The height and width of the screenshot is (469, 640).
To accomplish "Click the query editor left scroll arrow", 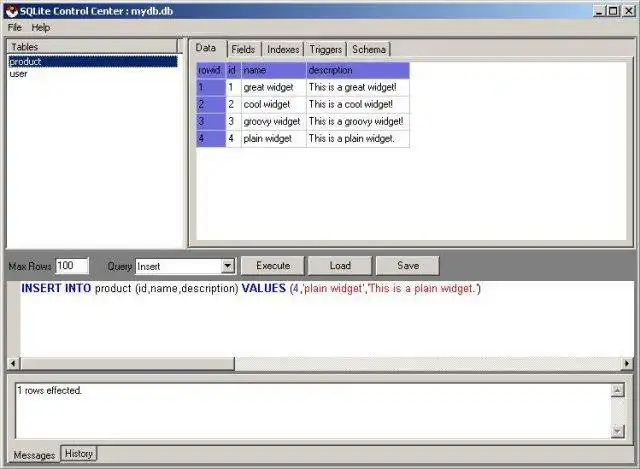I will (x=13, y=363).
